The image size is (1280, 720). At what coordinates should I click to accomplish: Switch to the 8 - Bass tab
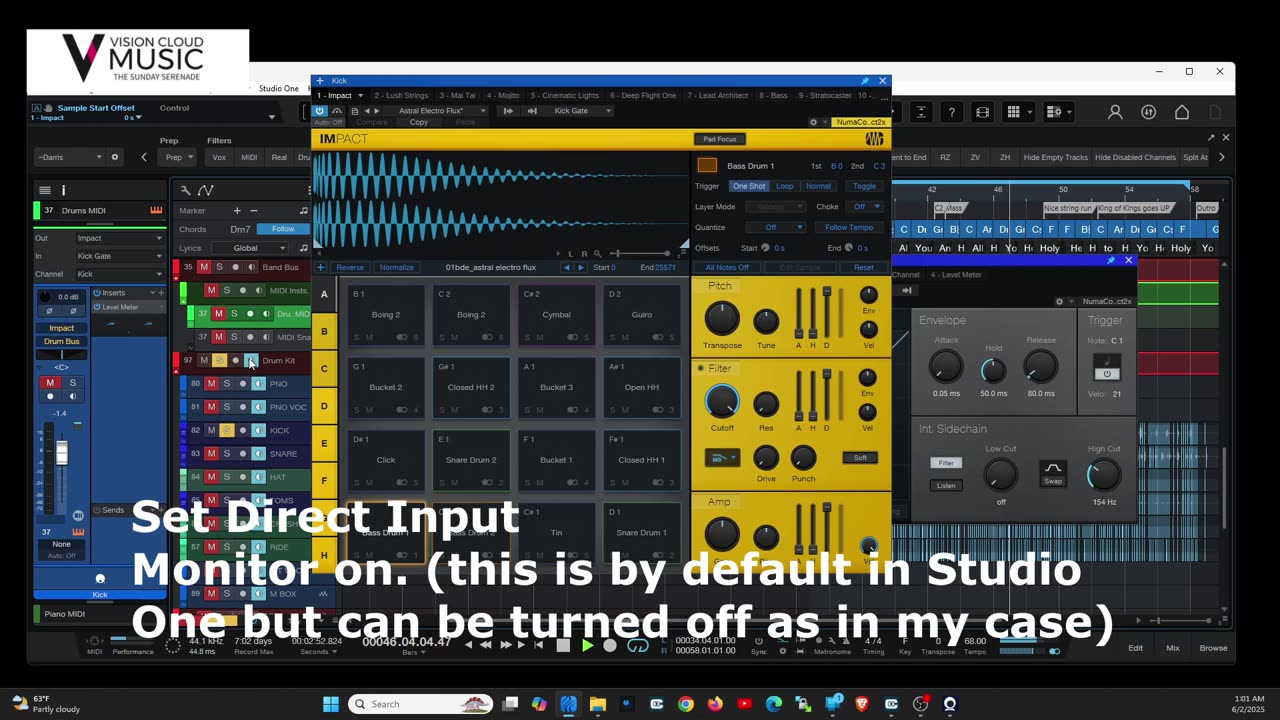pos(773,96)
